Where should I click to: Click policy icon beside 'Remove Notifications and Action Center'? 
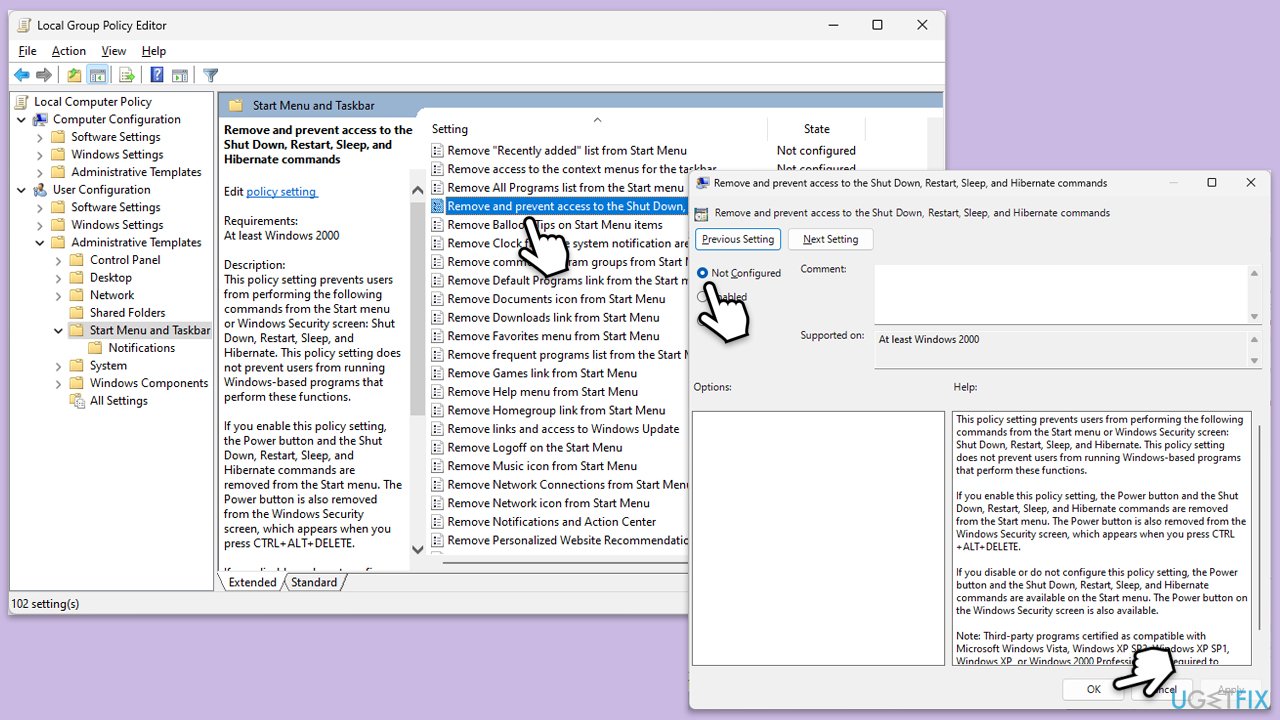coord(438,522)
